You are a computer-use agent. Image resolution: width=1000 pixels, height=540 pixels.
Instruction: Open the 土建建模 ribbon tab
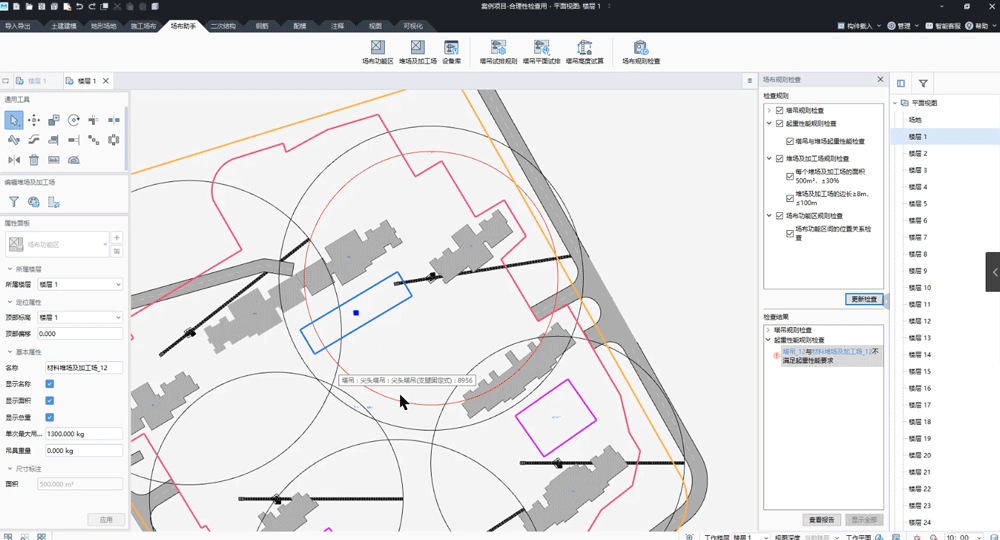63,26
